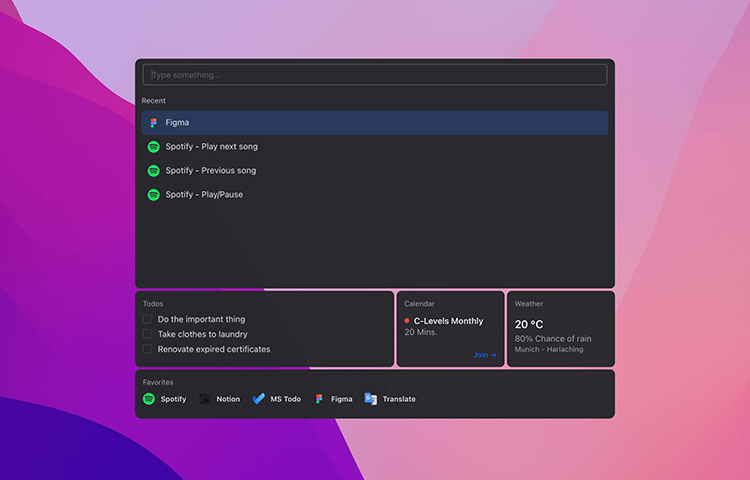Join the C-Levels Monthly meeting

point(485,355)
